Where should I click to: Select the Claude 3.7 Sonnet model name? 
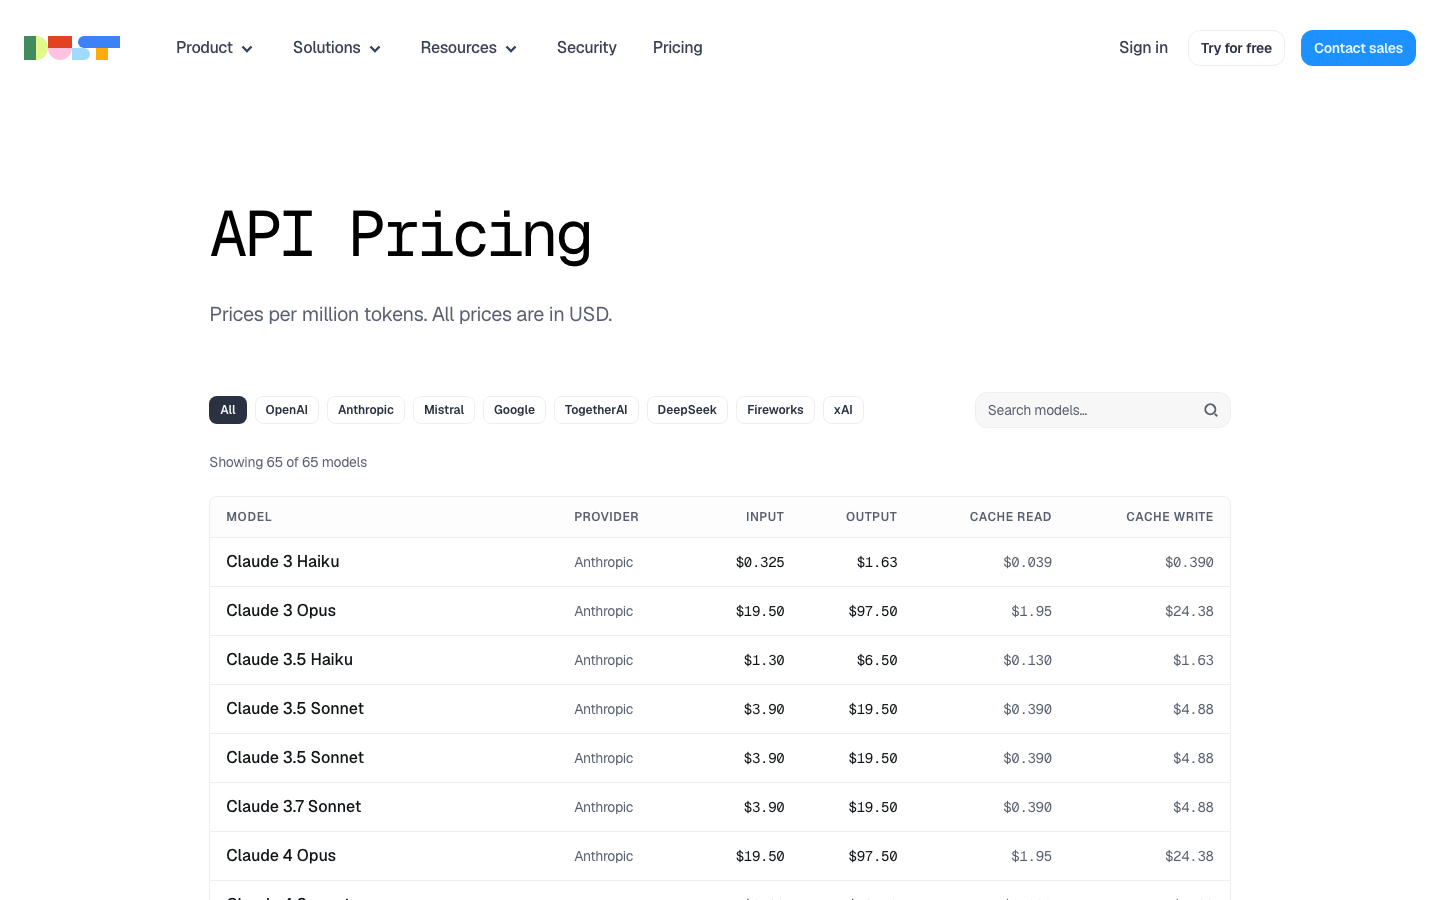(x=294, y=807)
